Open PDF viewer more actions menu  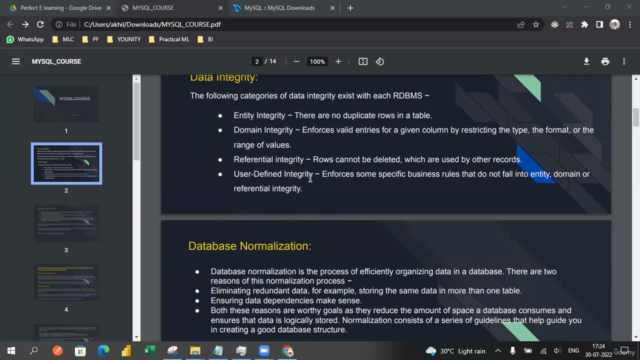click(624, 62)
